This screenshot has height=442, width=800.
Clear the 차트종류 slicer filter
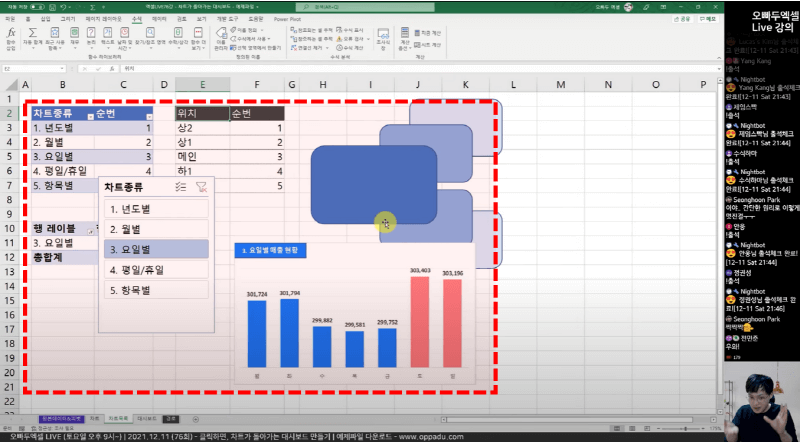point(201,186)
